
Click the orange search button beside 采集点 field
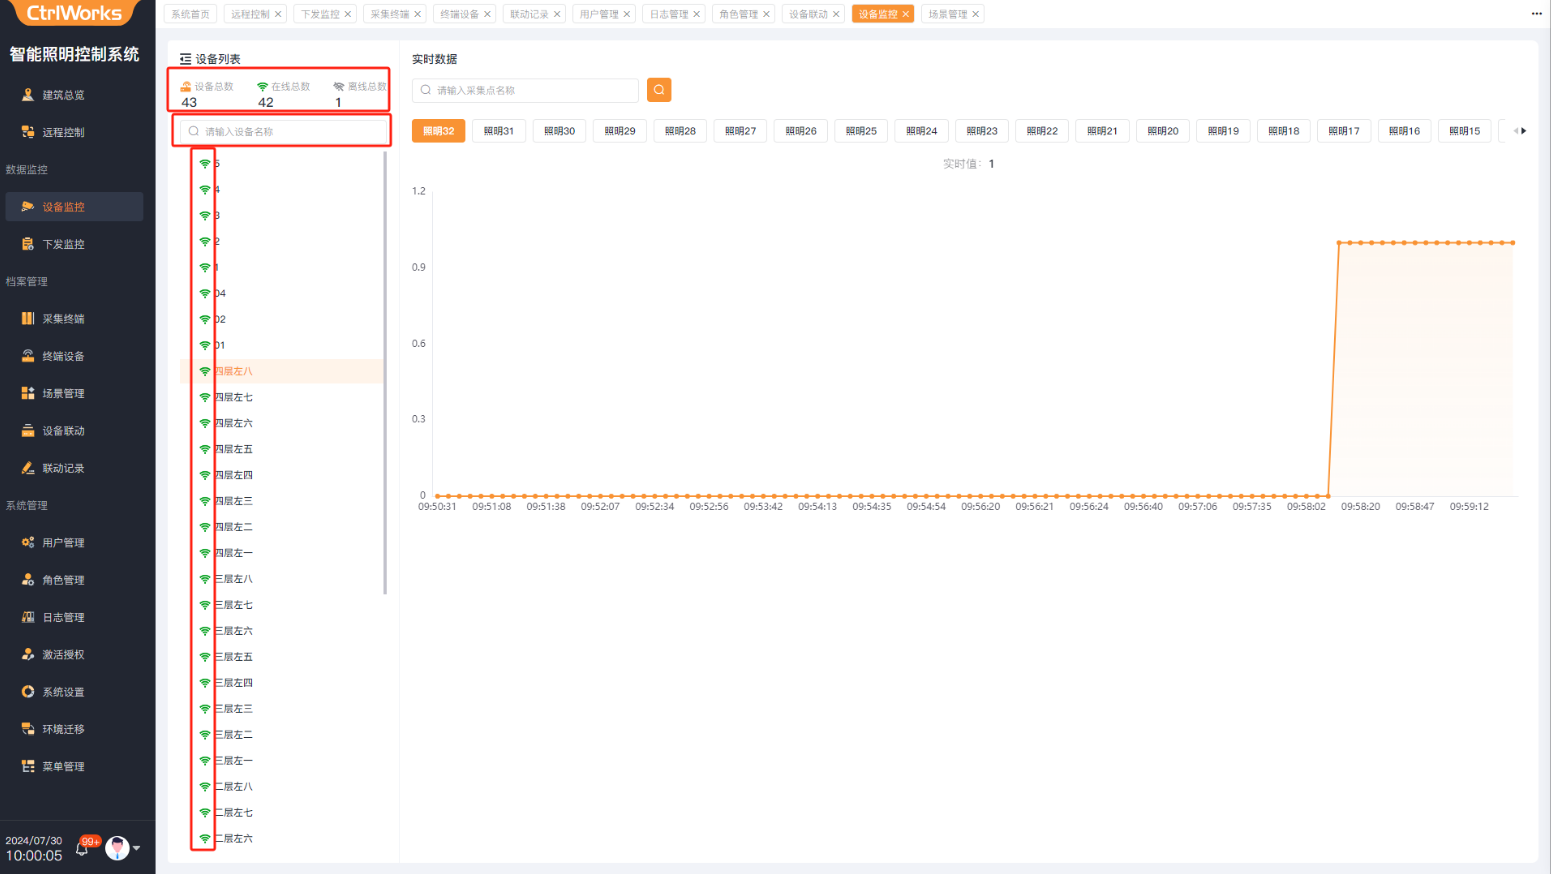pyautogui.click(x=659, y=90)
